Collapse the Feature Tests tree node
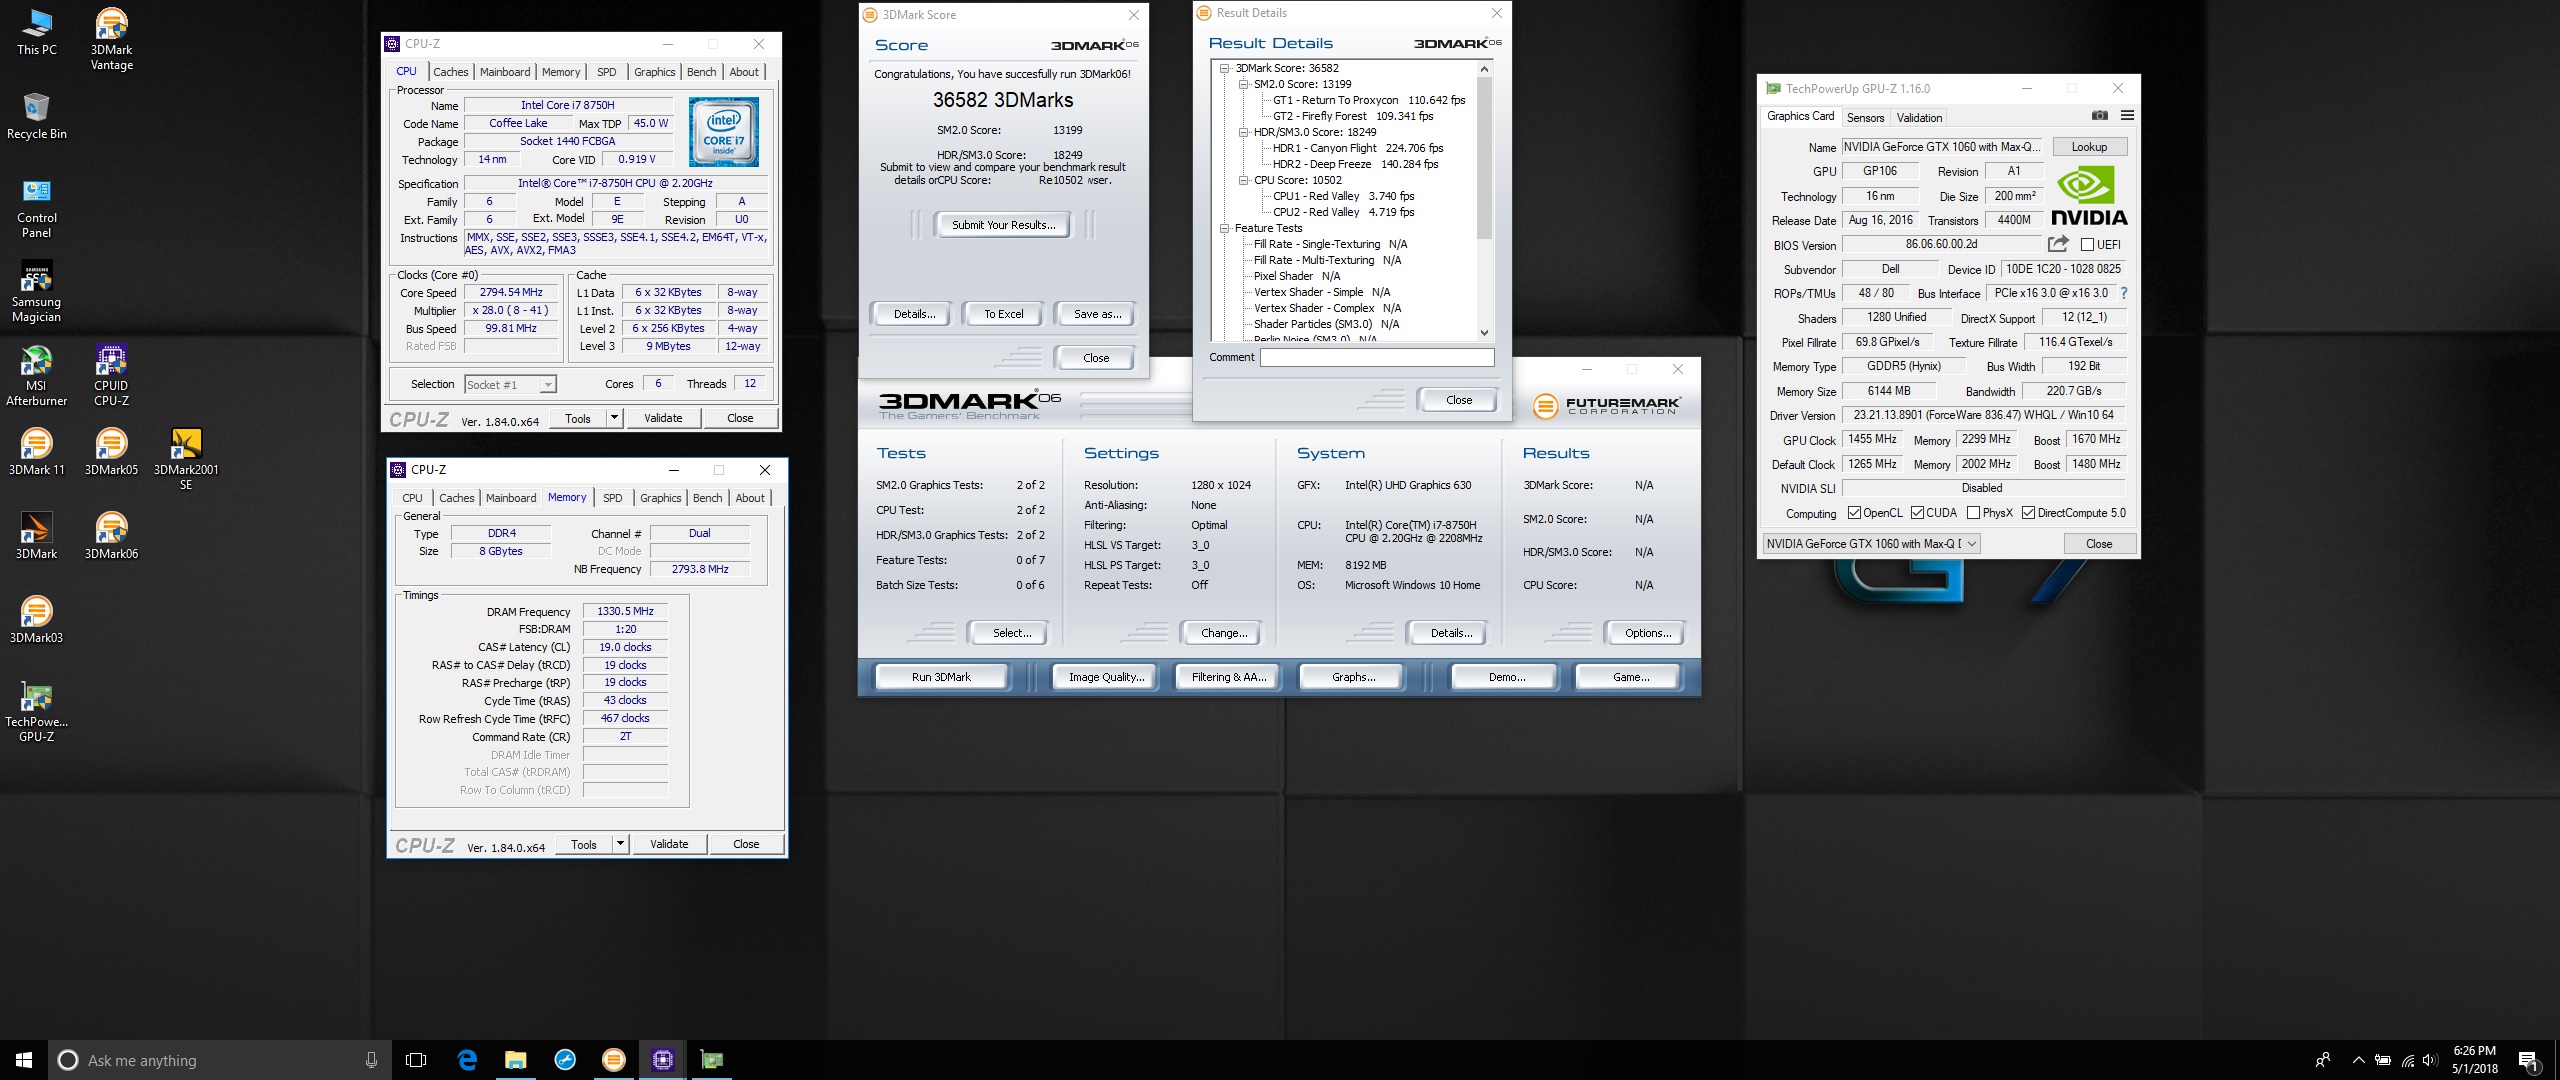 [1224, 228]
